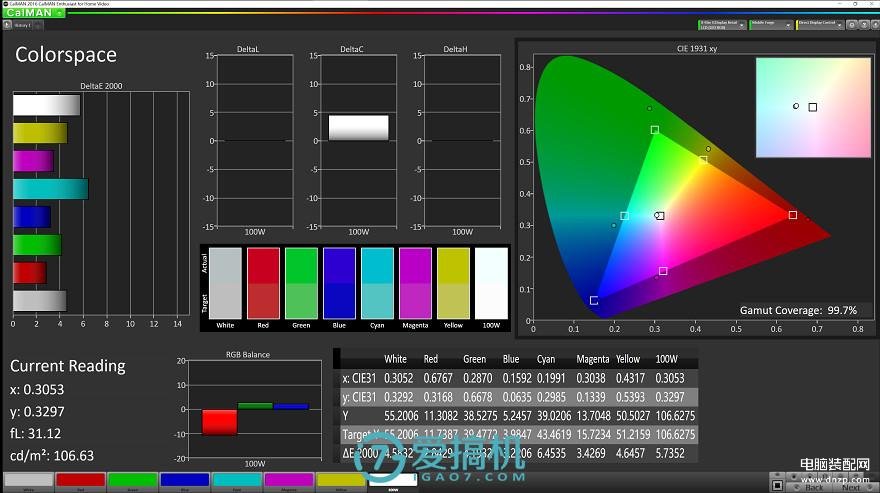The width and height of the screenshot is (880, 493).
Task: Select the 100W pattern swatch at bottom
Action: pyautogui.click(x=391, y=481)
